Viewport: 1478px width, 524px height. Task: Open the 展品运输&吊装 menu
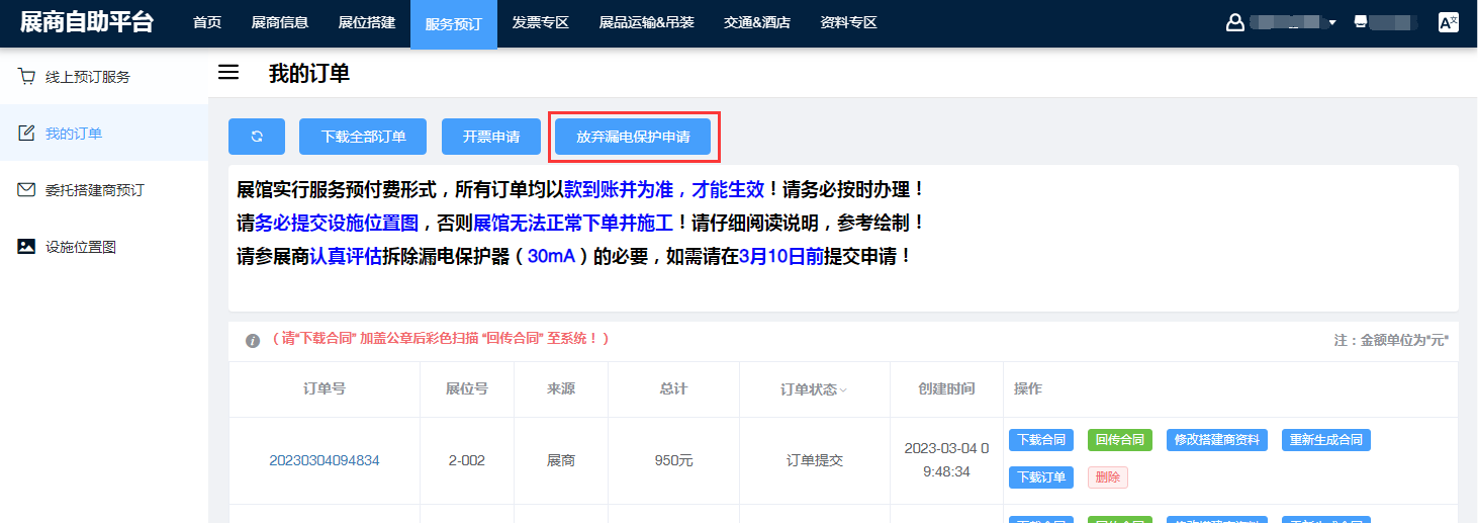click(646, 22)
